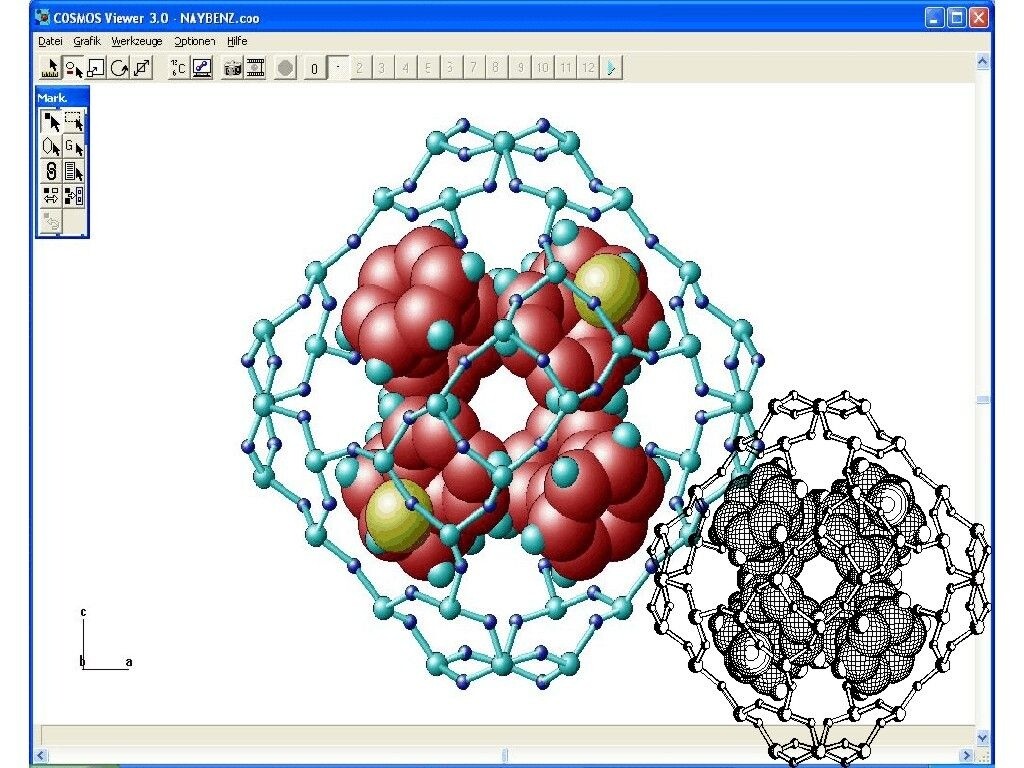Select frame number 10 in toolbar
1024x768 pixels.
[x=543, y=67]
